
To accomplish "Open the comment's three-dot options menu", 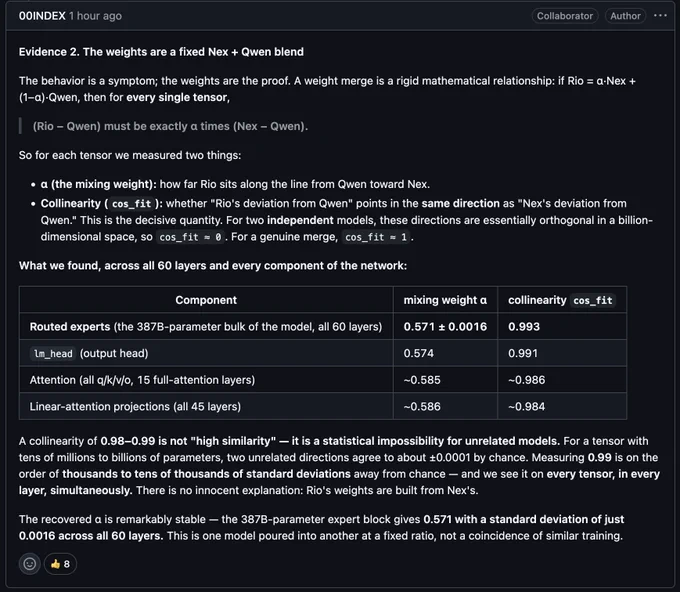I will (x=660, y=16).
